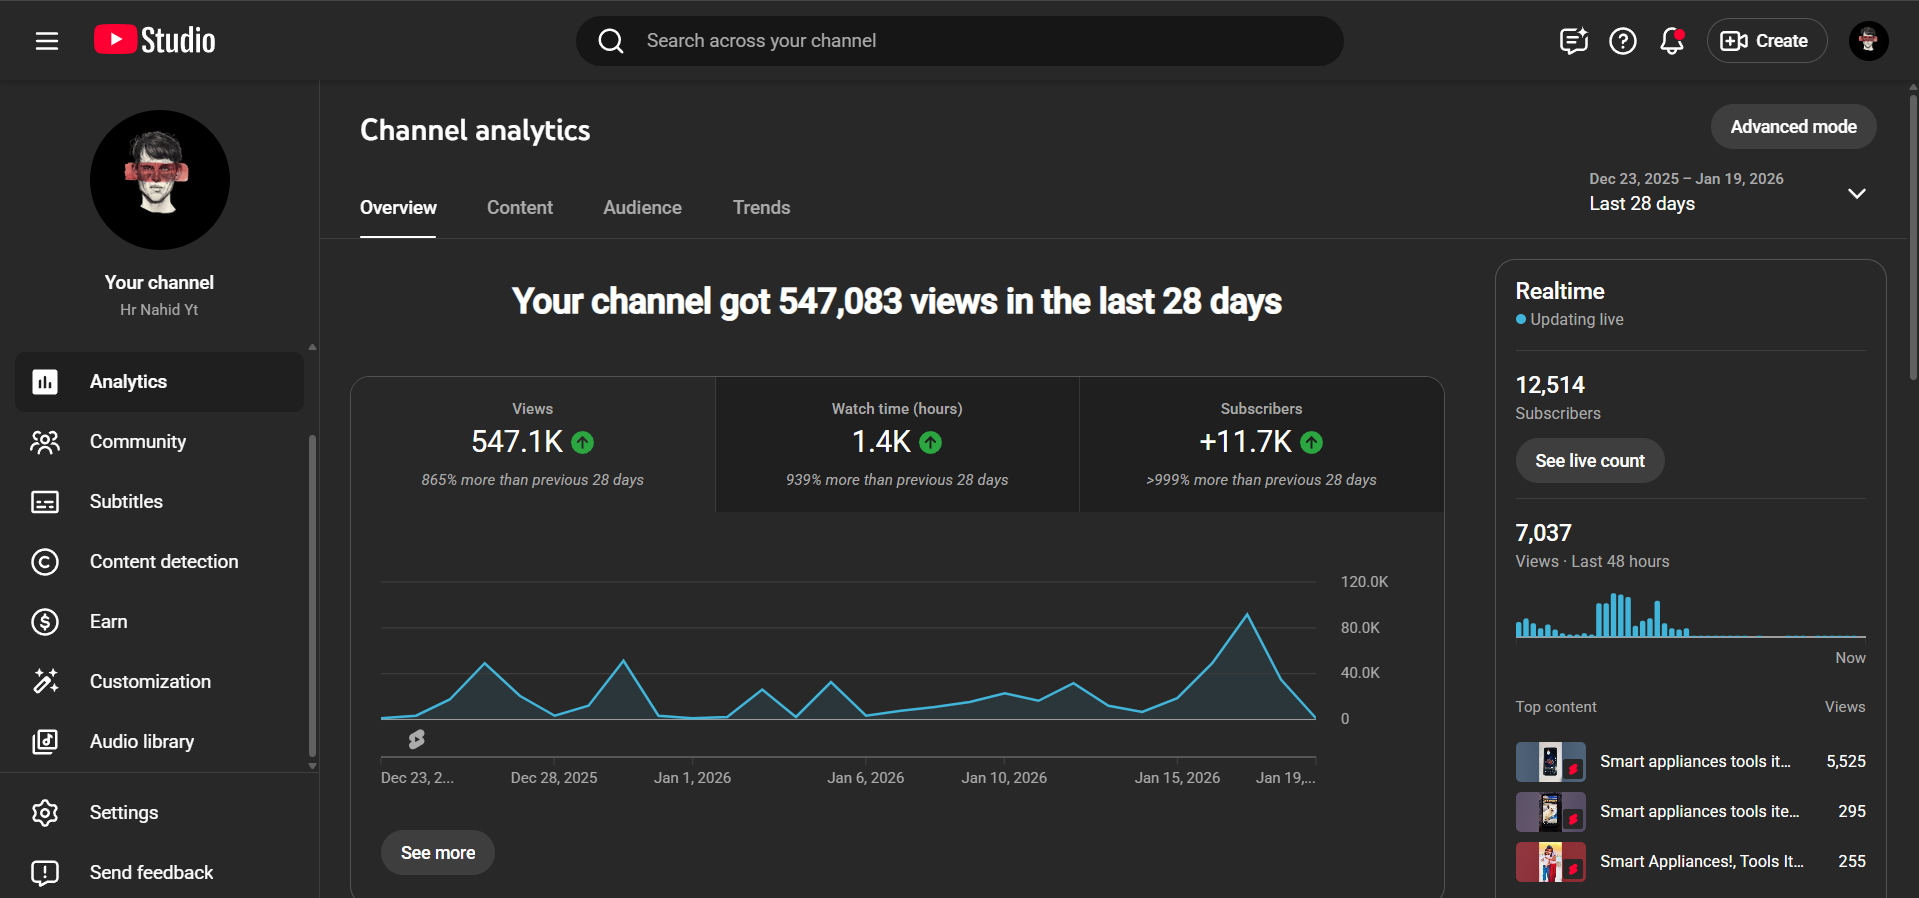The image size is (1919, 898).
Task: Go to Content detection in sidebar
Action: click(164, 562)
